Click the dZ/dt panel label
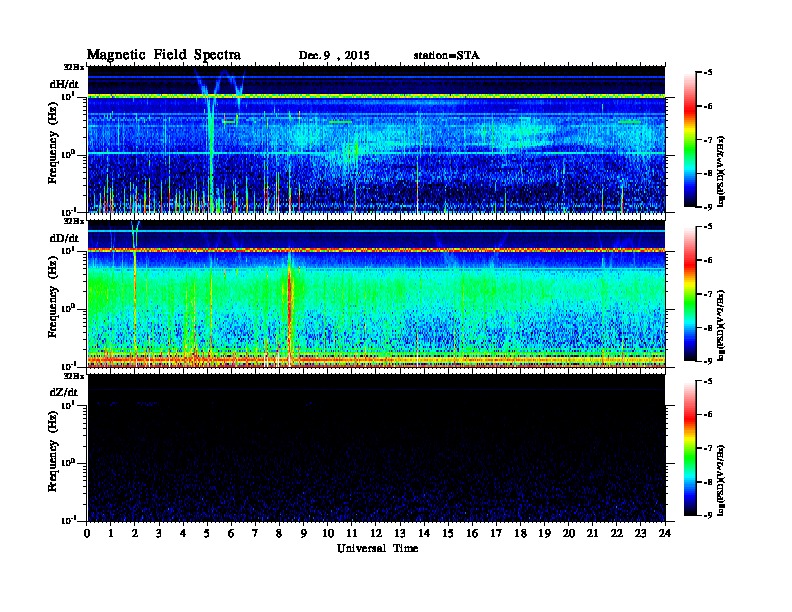This screenshot has height=612, width=792. pos(64,392)
